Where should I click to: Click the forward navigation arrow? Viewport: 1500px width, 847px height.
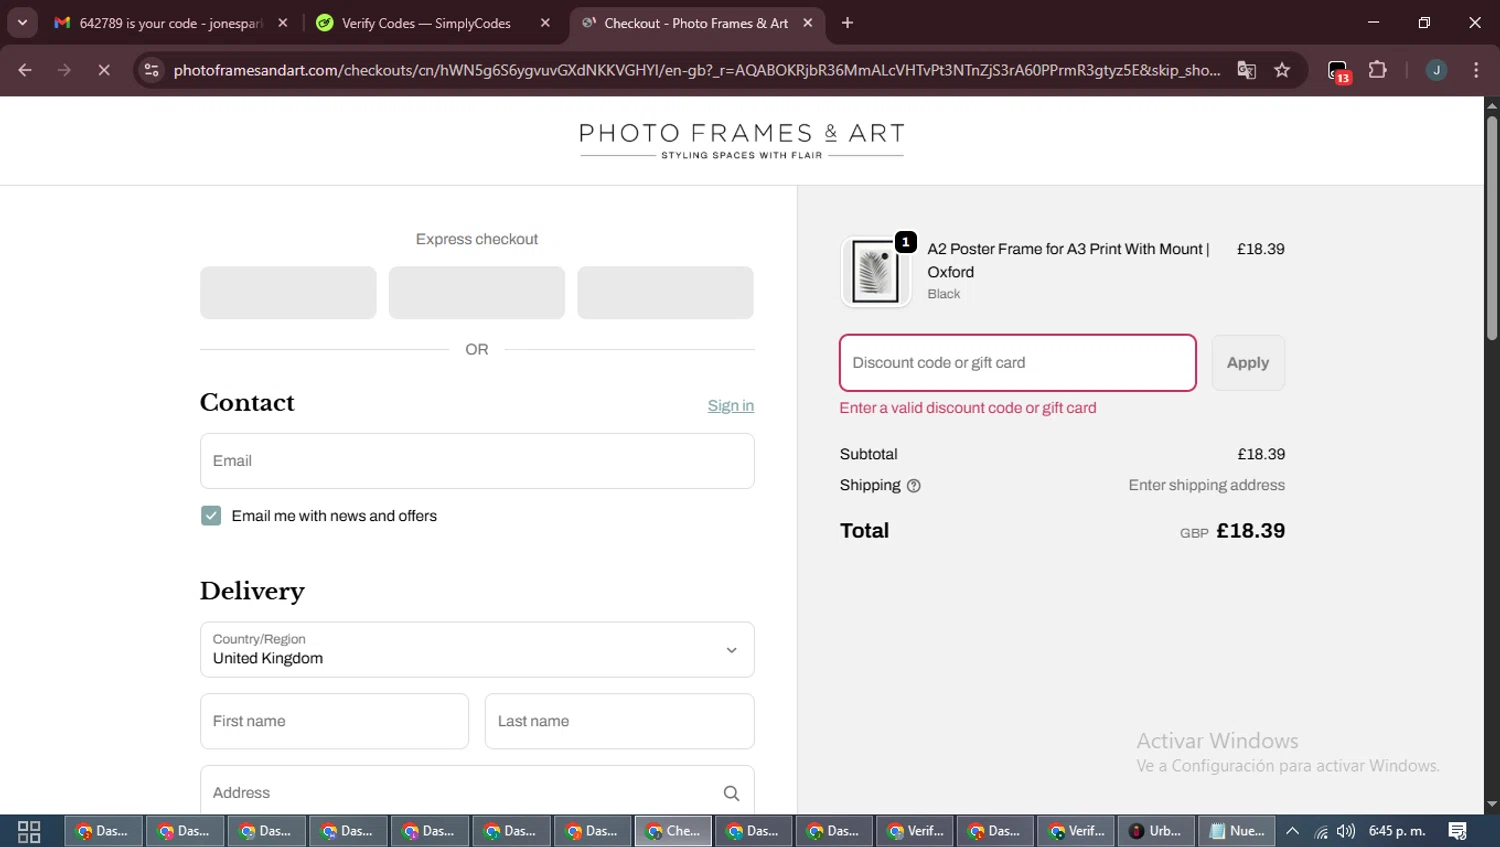64,70
